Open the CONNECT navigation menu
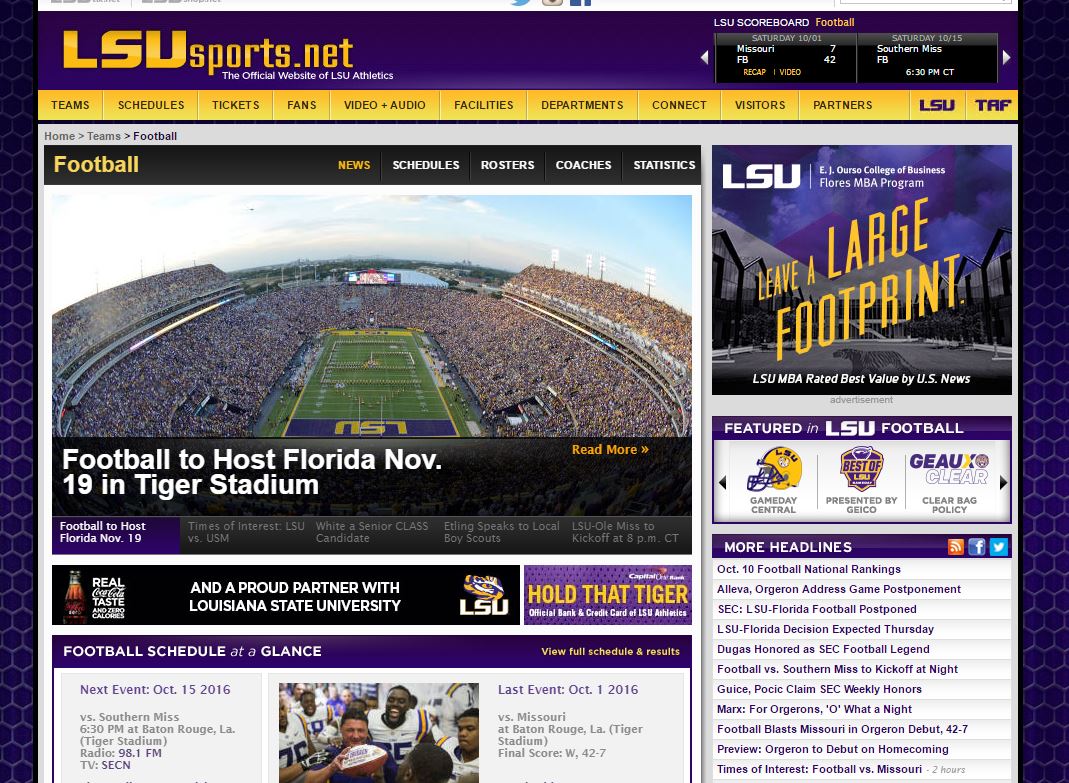 pos(679,105)
